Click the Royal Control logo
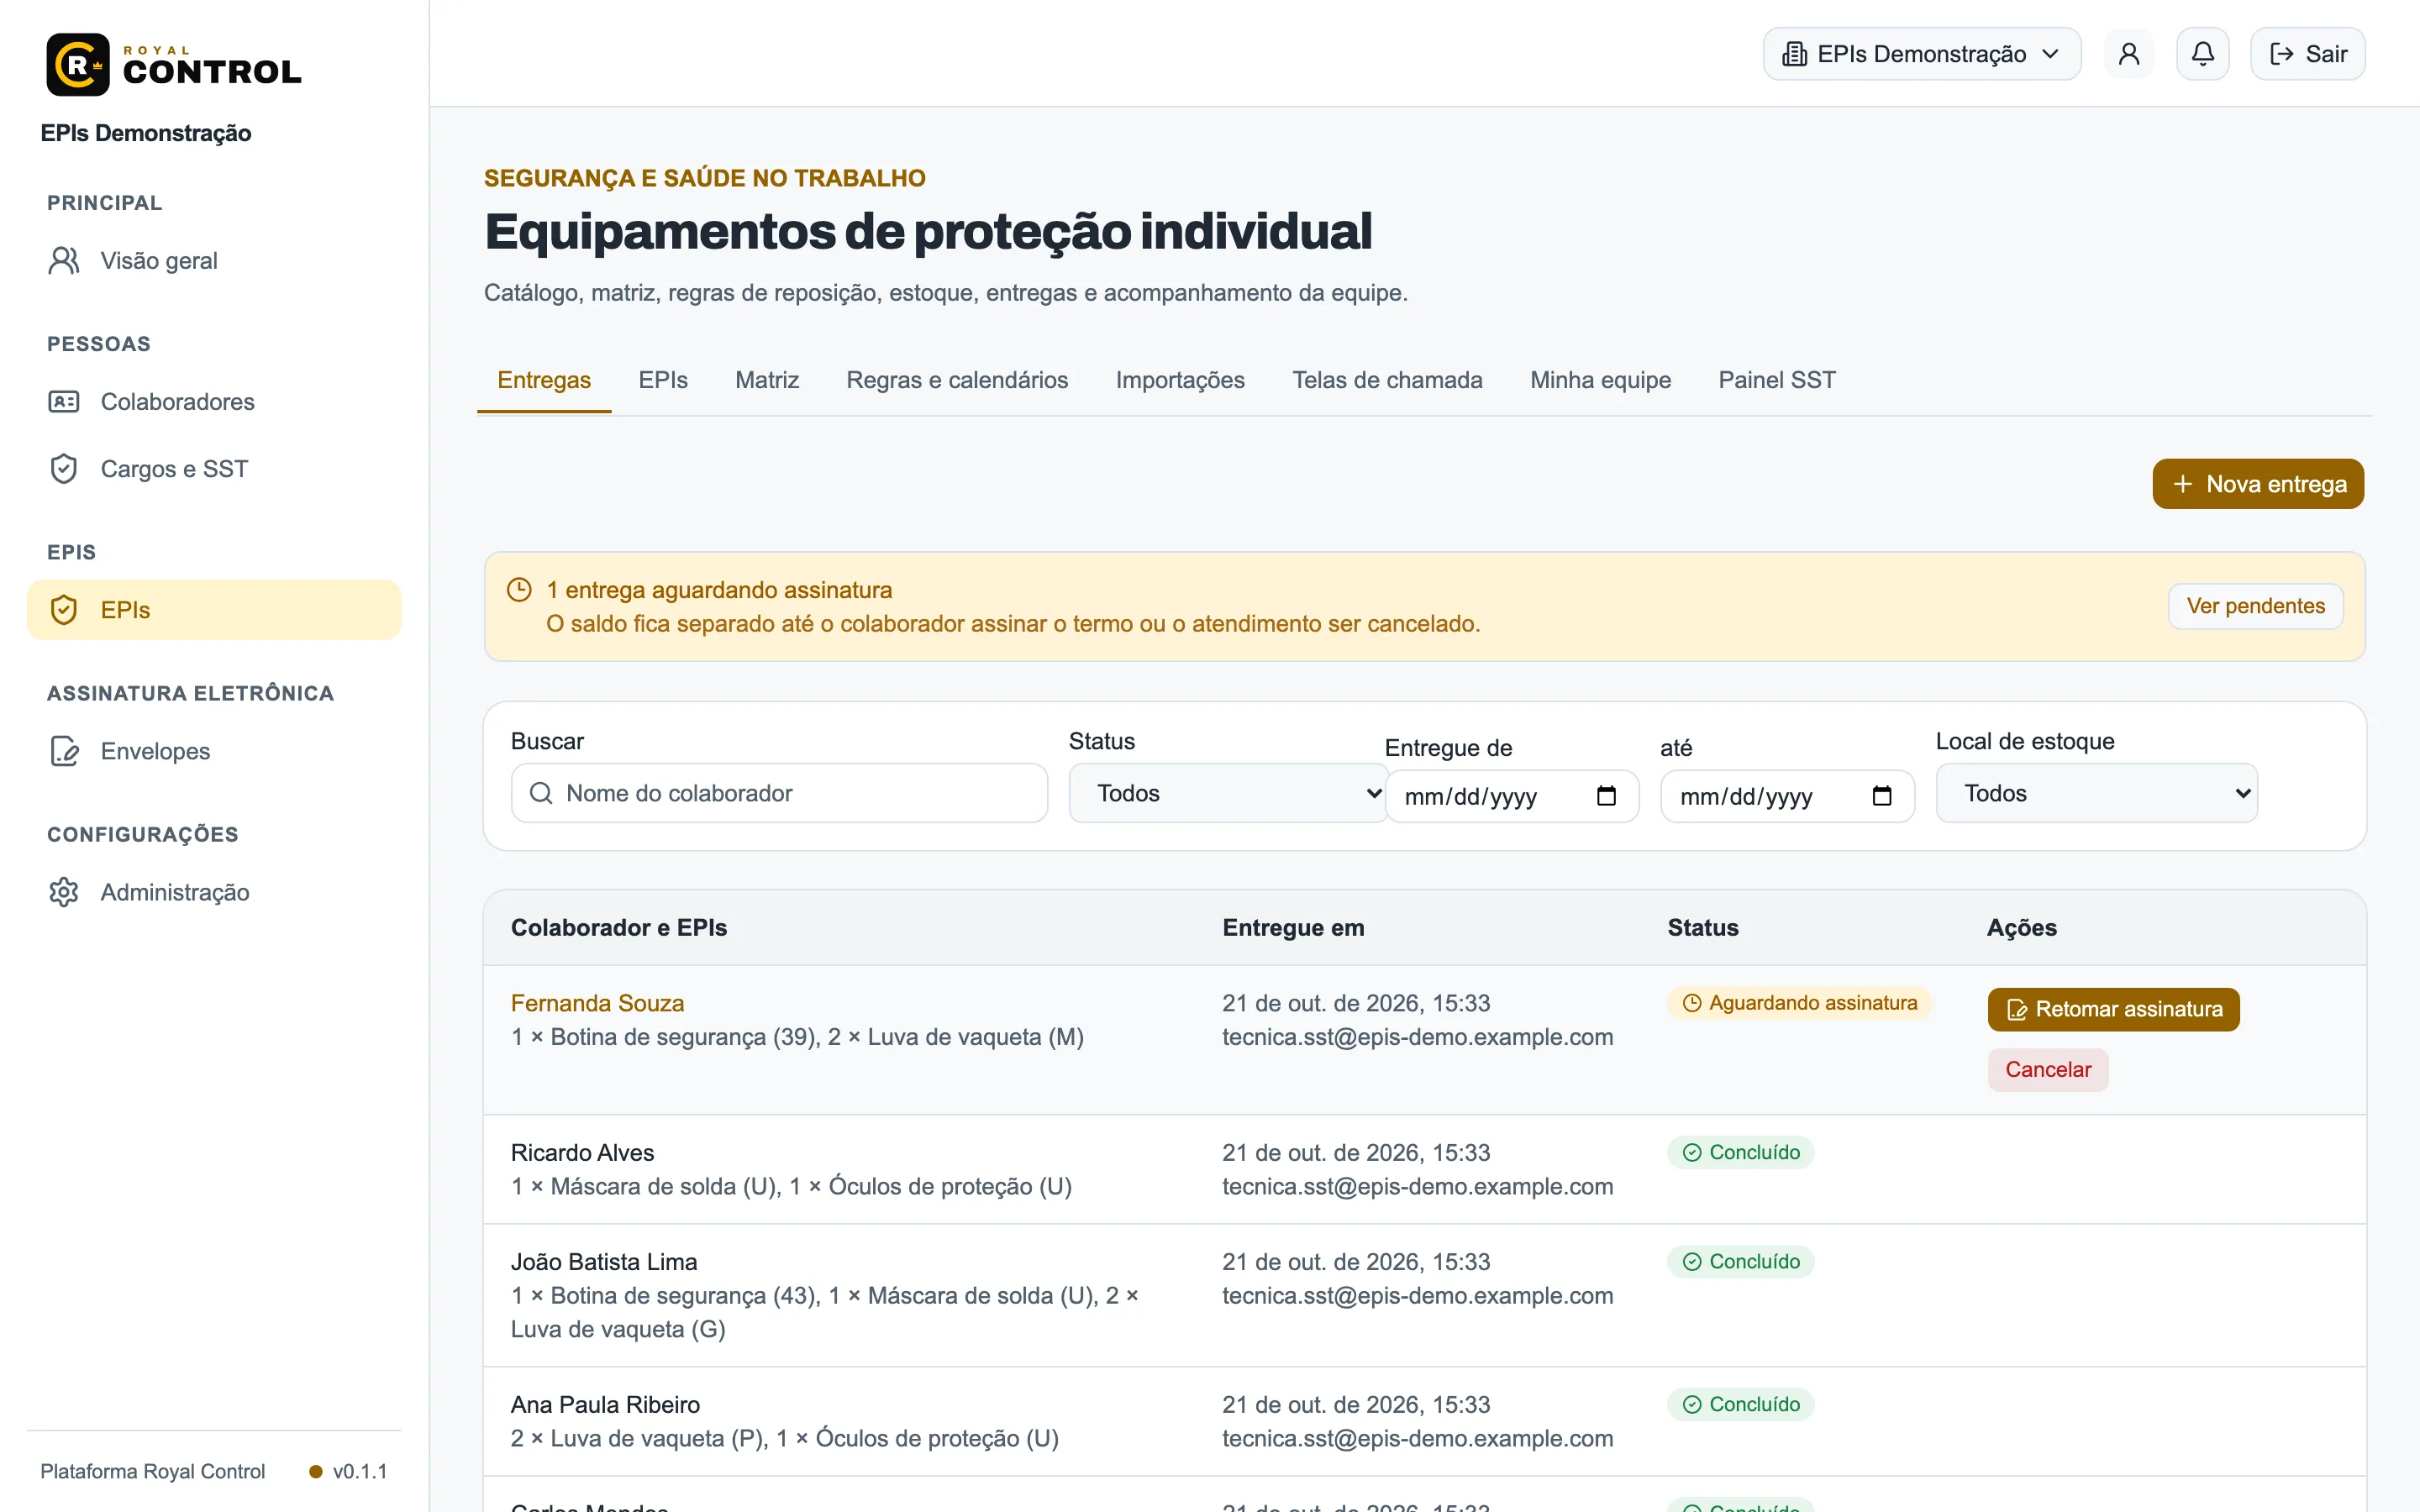Image resolution: width=2420 pixels, height=1512 pixels. 174,65
